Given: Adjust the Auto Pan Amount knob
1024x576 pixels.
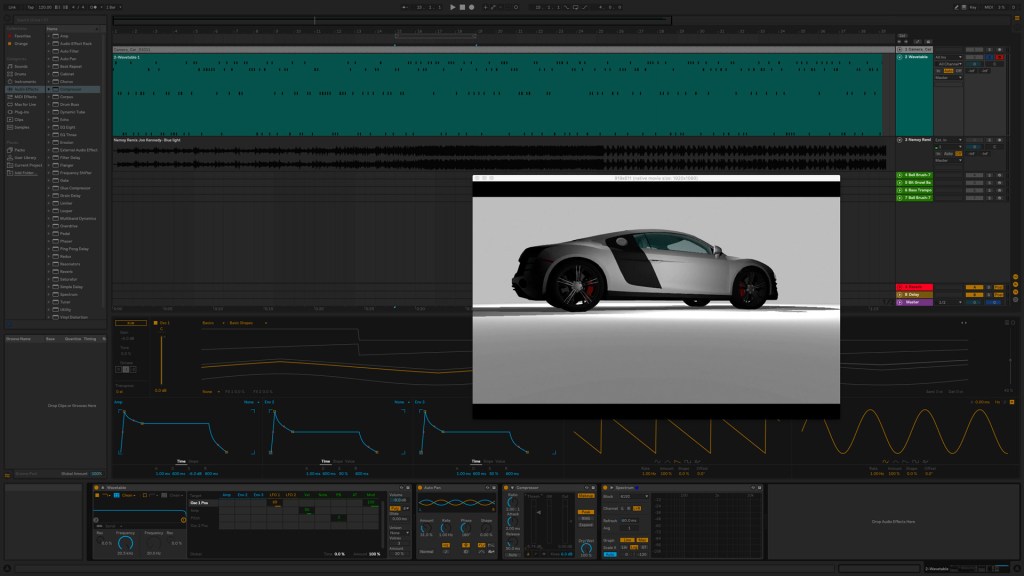Looking at the screenshot, I should (427, 525).
